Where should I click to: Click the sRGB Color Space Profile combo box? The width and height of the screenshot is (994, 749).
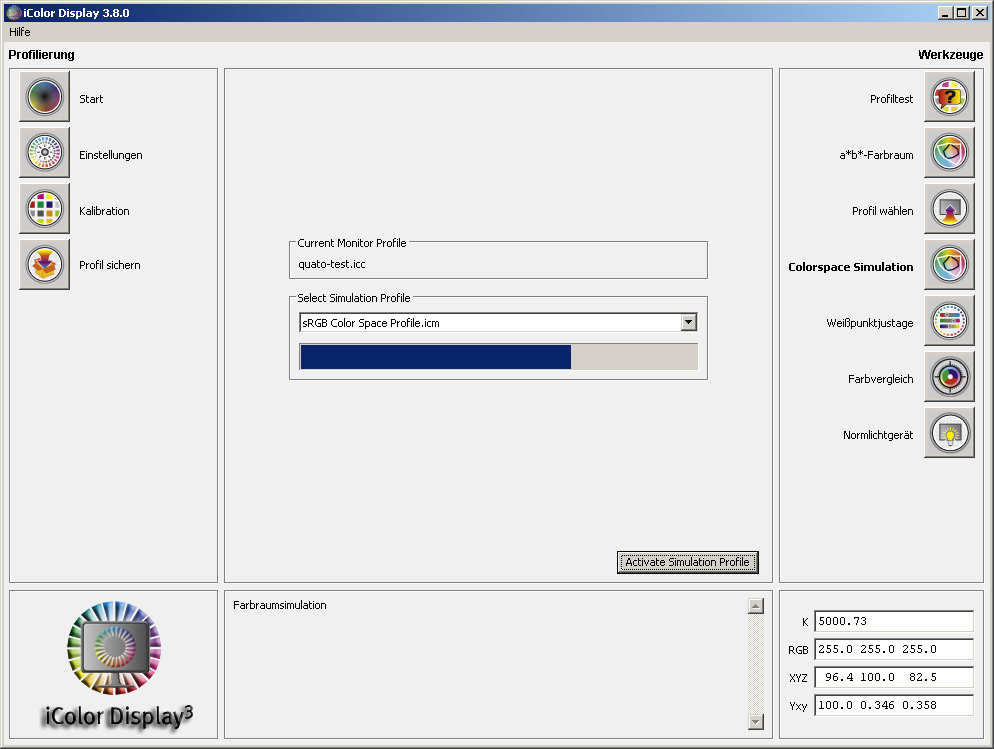click(x=498, y=323)
